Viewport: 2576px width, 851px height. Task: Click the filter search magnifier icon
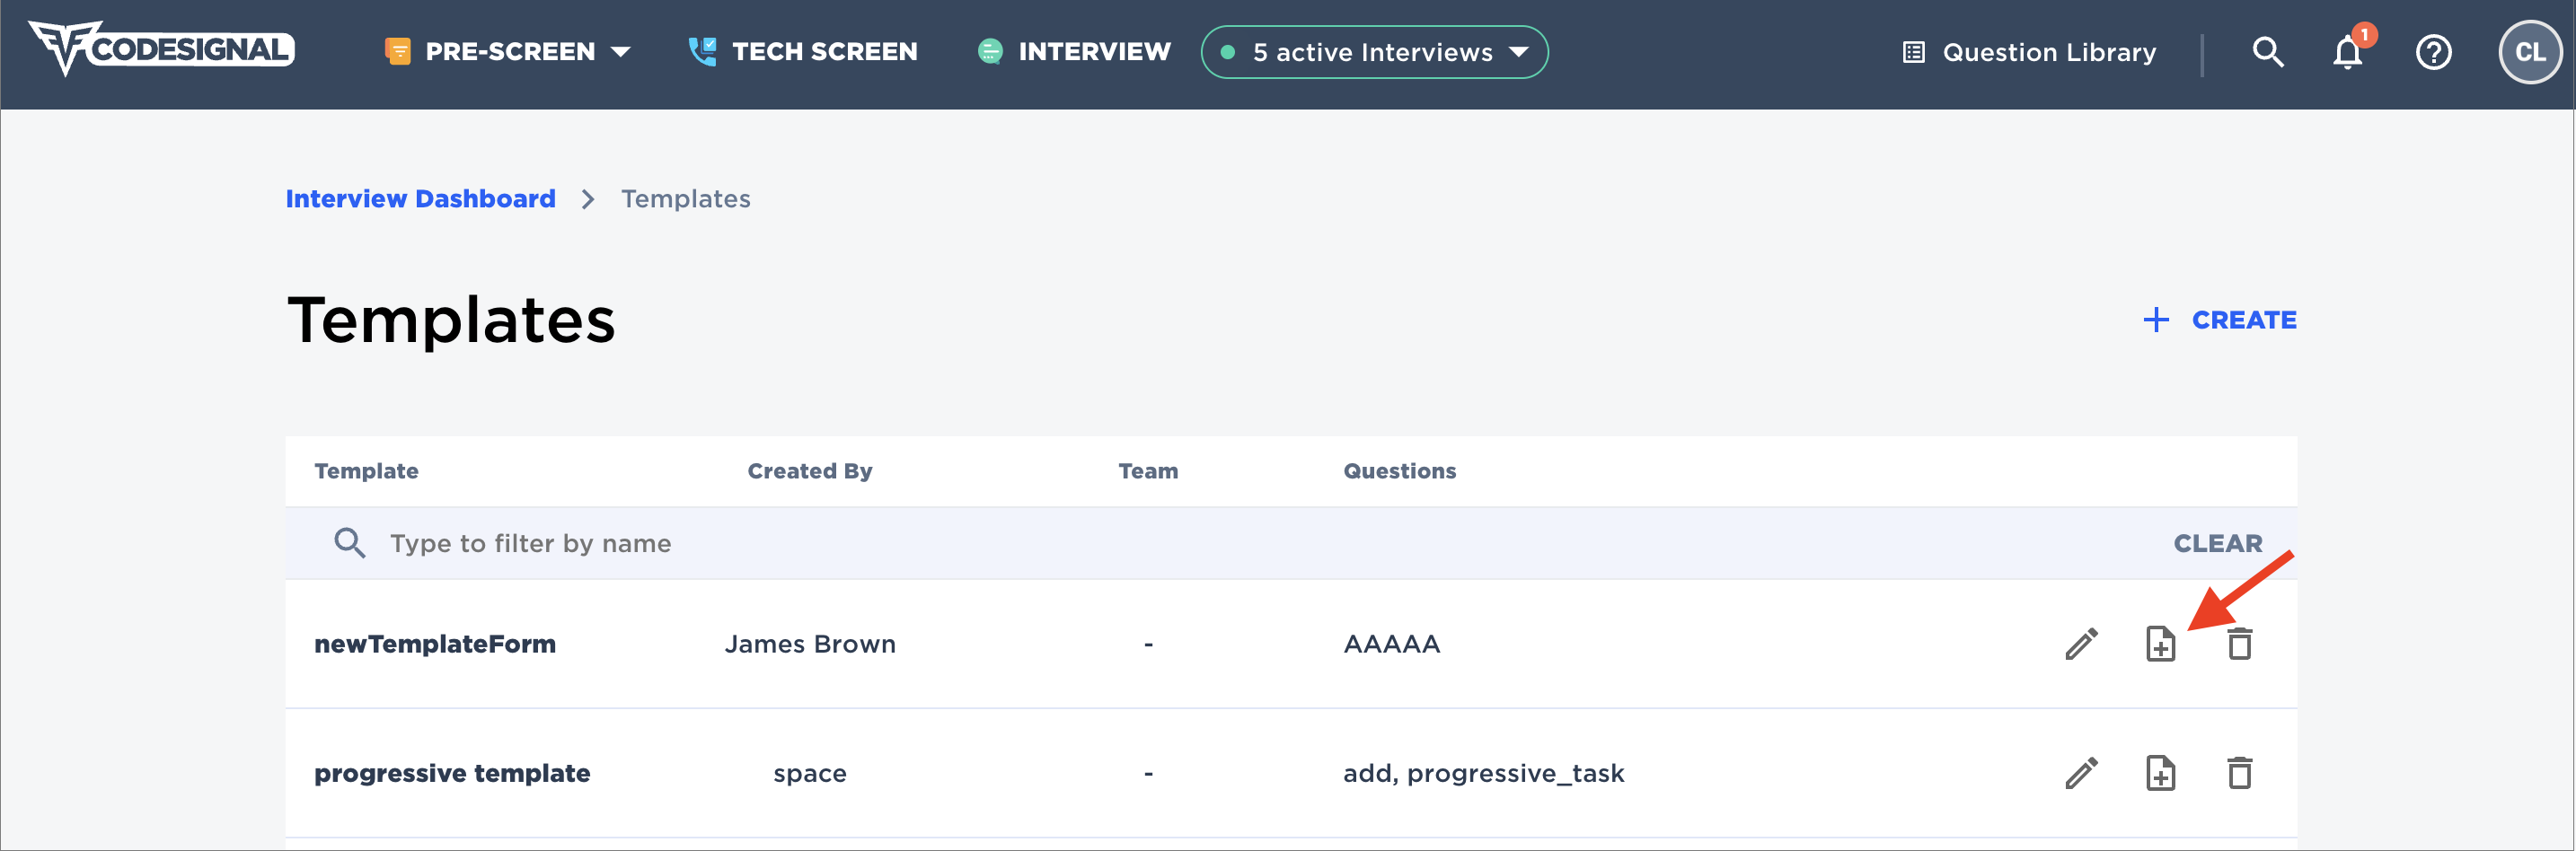[349, 543]
